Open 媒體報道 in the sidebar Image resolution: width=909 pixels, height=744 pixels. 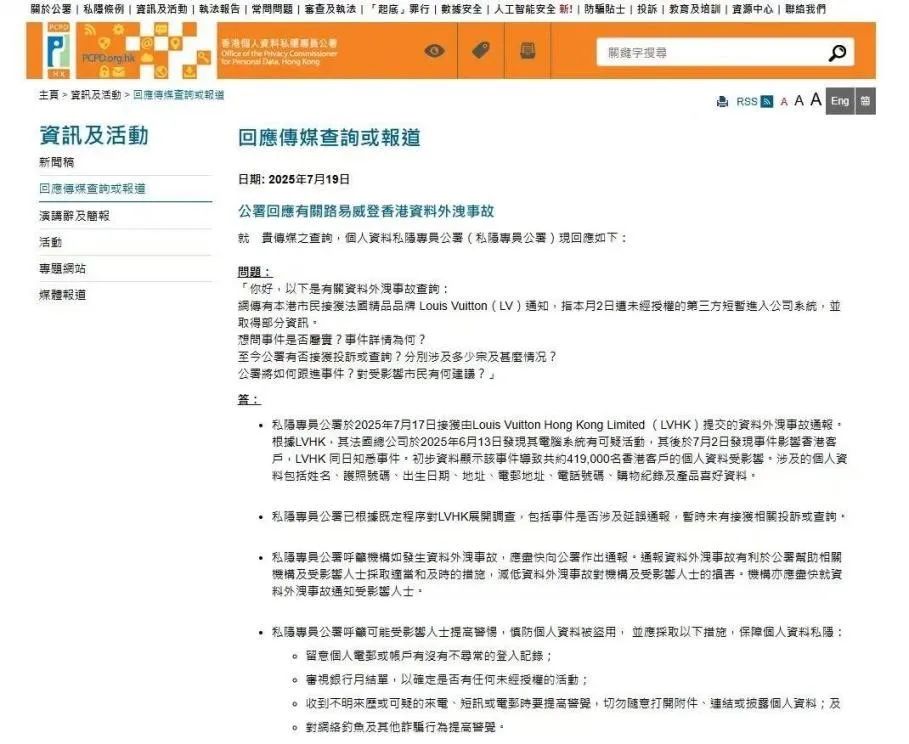[x=62, y=295]
